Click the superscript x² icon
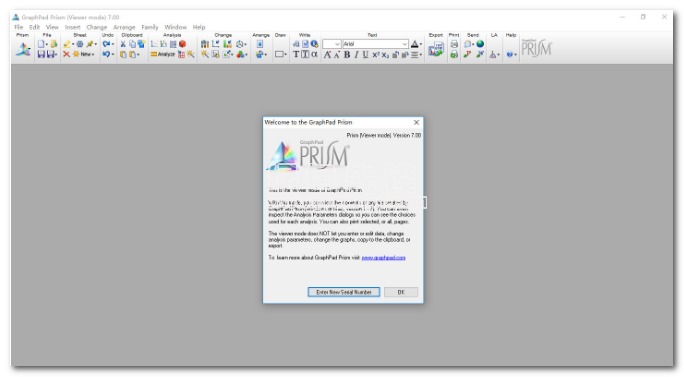684x377 pixels. 376,55
